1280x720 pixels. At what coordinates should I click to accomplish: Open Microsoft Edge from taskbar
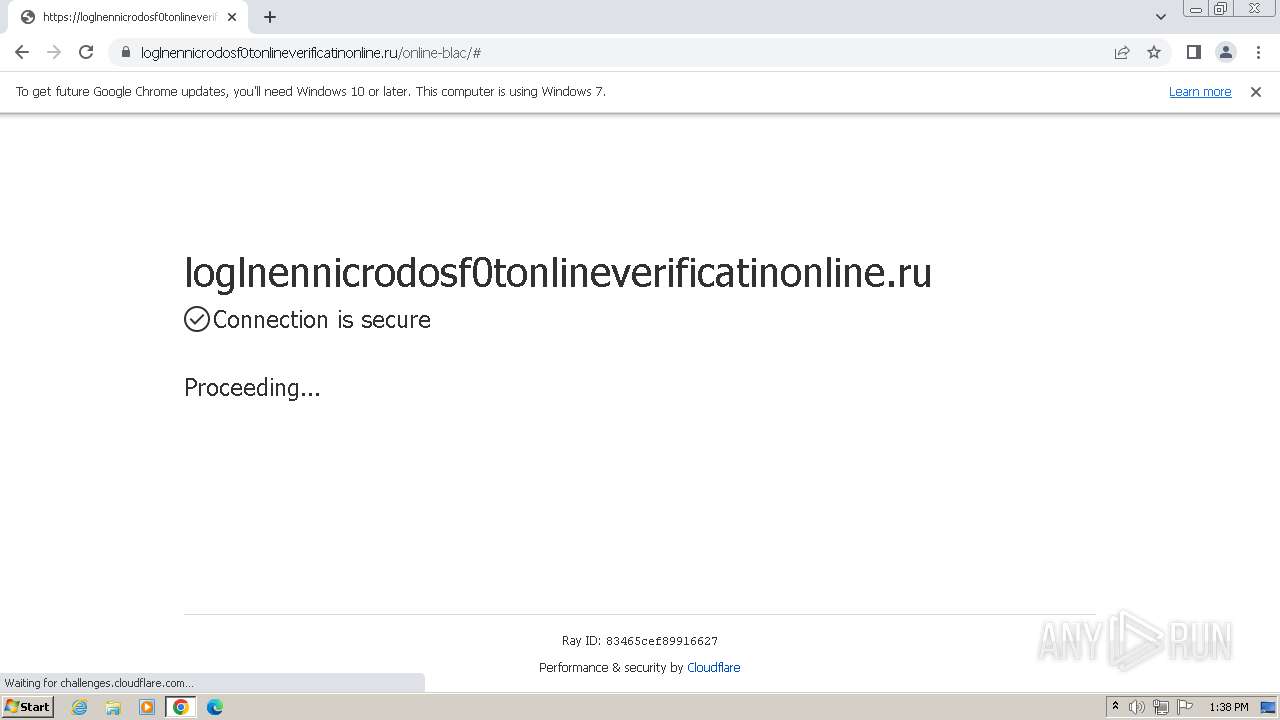(214, 707)
